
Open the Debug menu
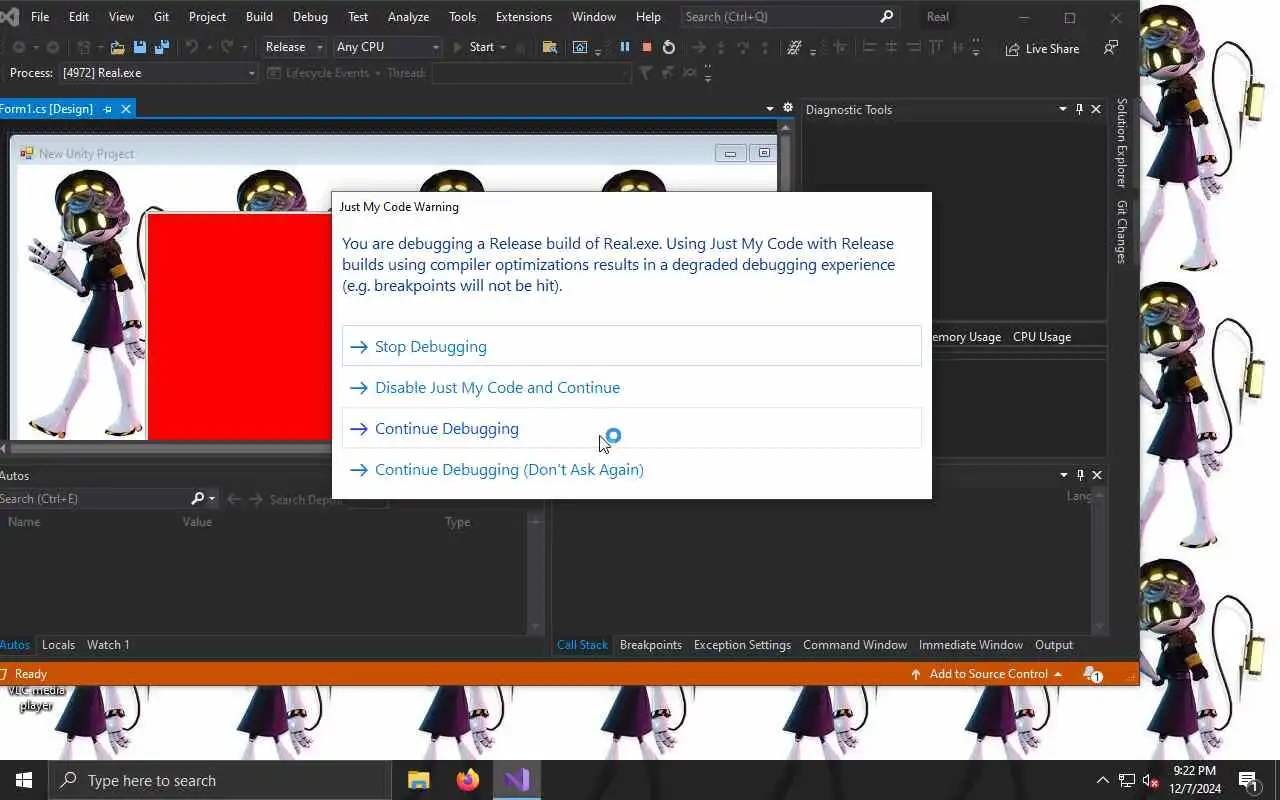tap(310, 17)
